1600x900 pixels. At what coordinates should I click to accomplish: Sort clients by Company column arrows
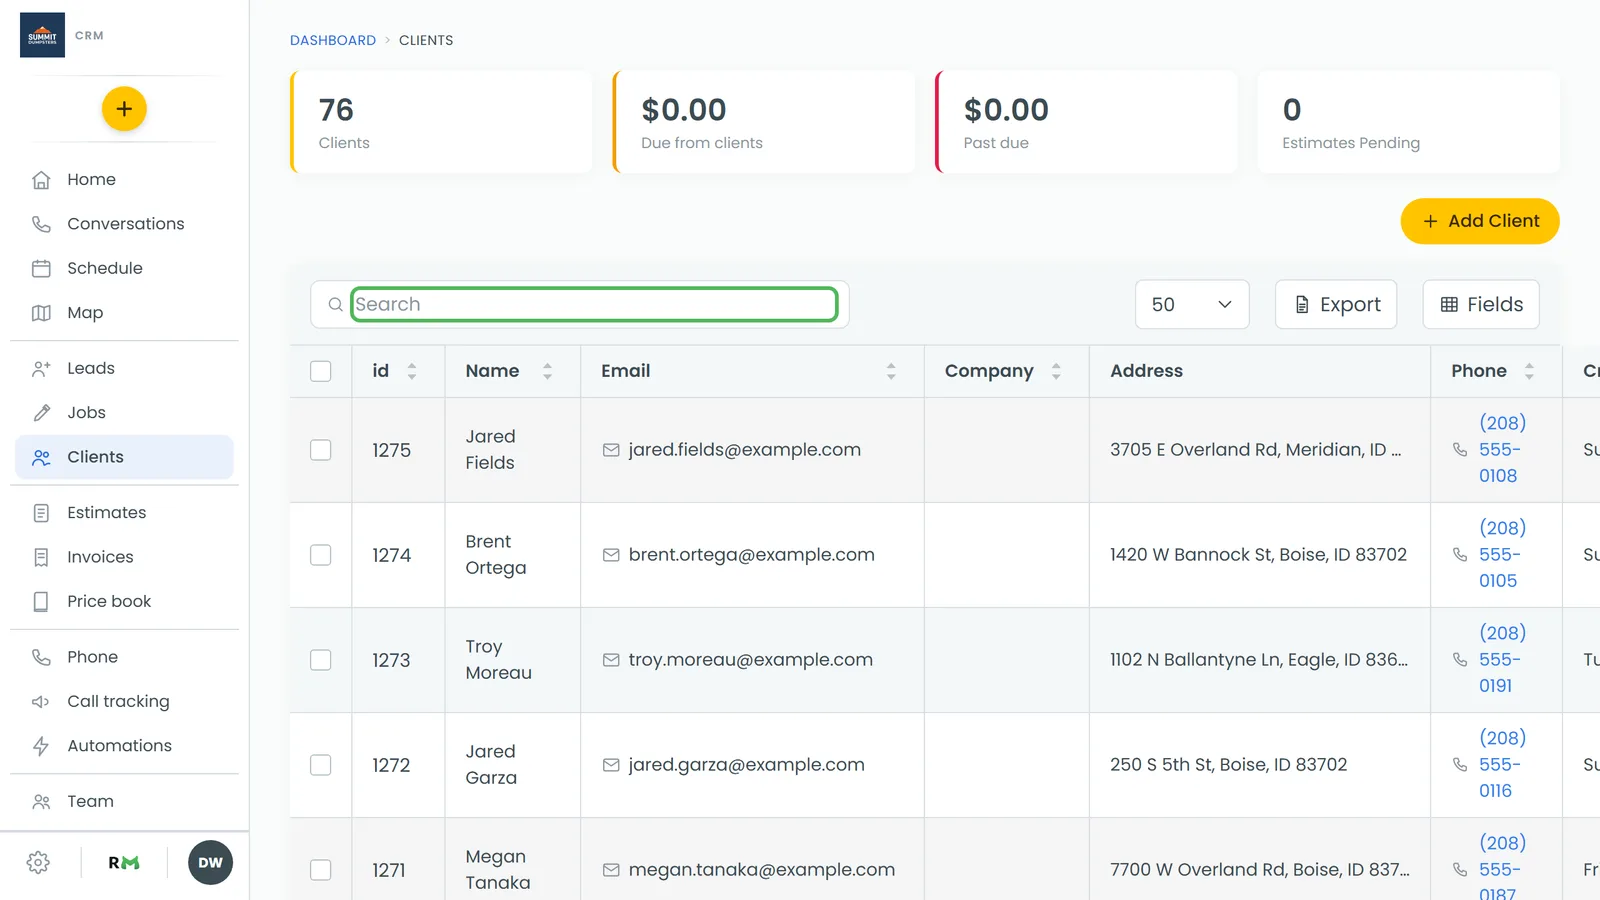[x=1056, y=371]
